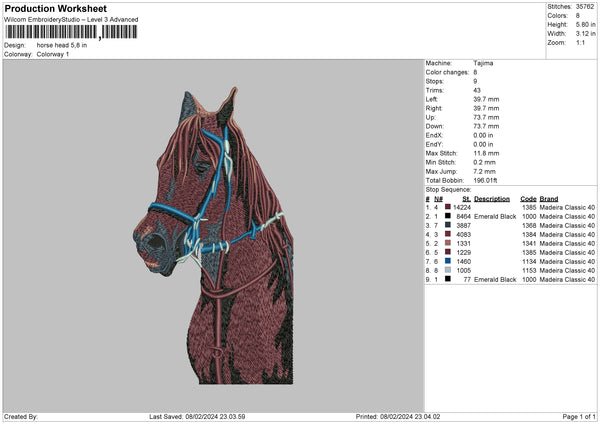This screenshot has width=600, height=424.
Task: Click the color swatch for stop 4
Action: pos(448,234)
